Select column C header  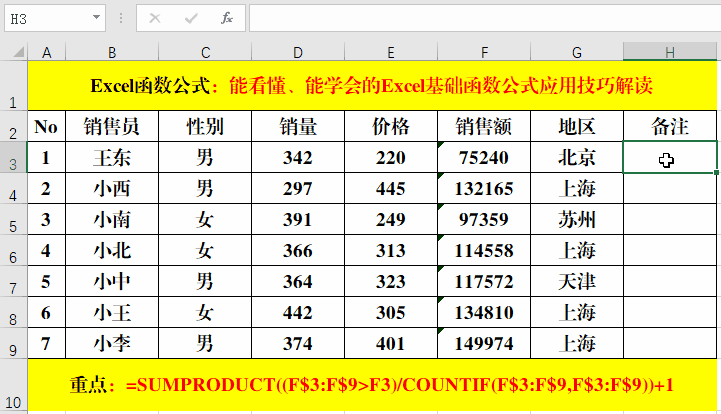tap(205, 52)
